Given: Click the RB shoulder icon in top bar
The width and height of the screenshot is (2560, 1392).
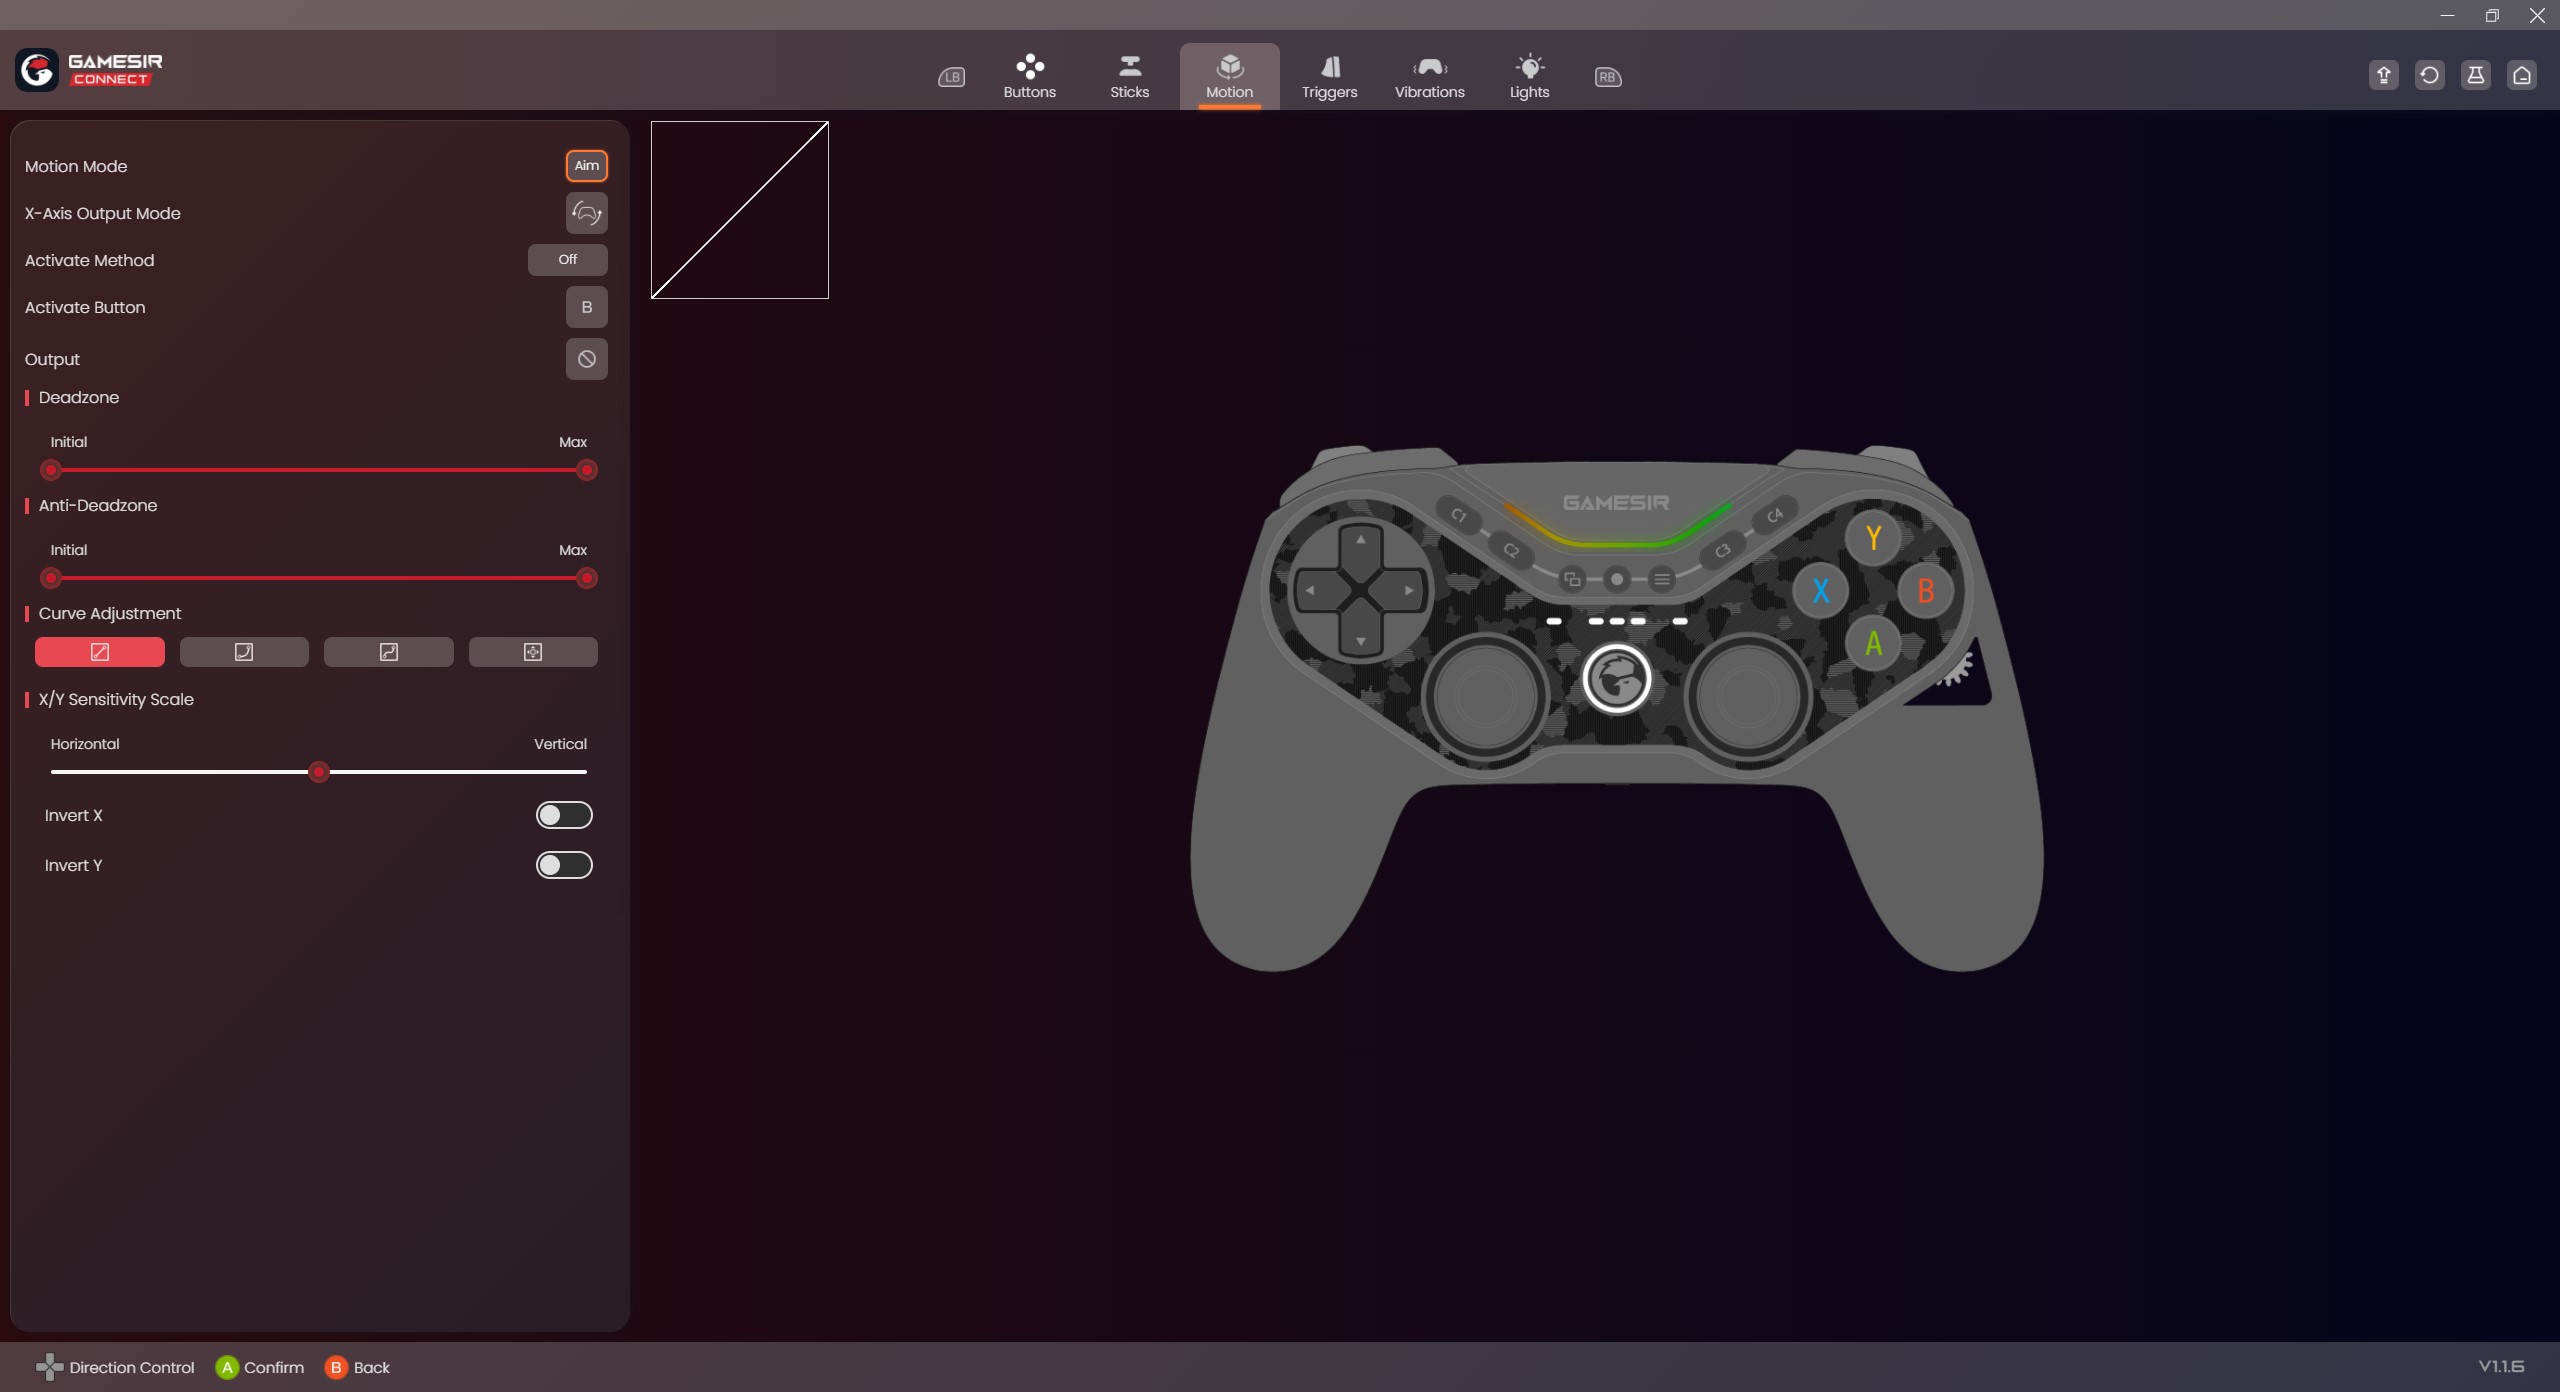Looking at the screenshot, I should click(1608, 77).
